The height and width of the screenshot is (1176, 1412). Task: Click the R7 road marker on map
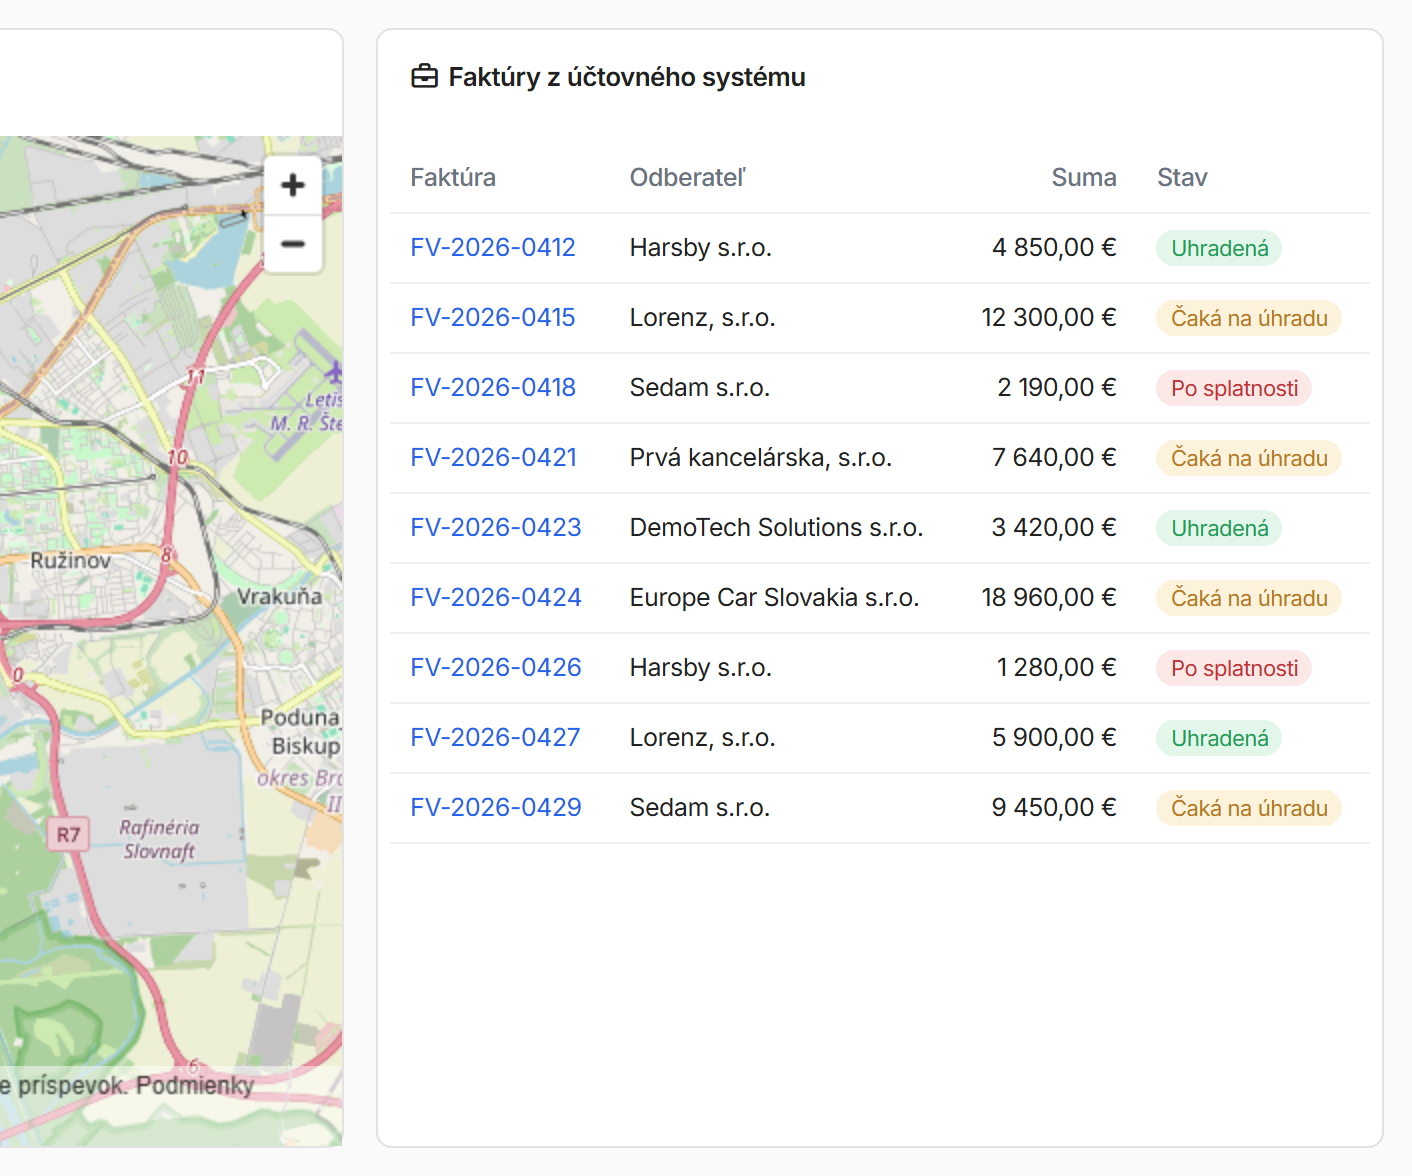coord(68,835)
